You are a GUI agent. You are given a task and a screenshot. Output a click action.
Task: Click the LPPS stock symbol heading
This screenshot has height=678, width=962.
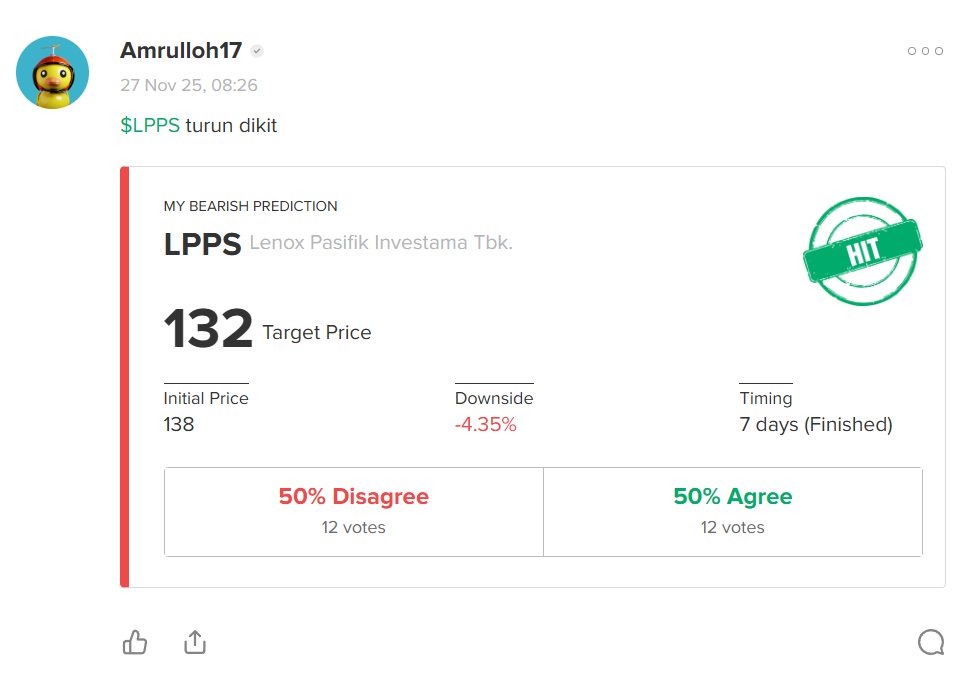[202, 244]
